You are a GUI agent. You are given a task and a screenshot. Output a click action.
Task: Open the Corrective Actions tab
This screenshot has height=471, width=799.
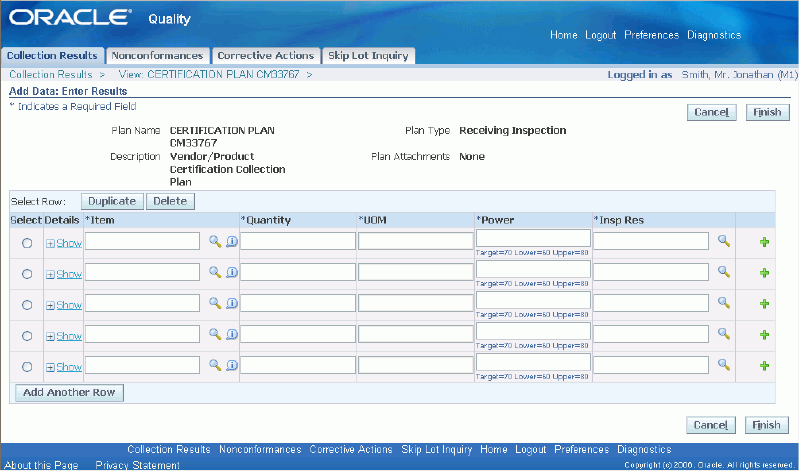[x=265, y=56]
